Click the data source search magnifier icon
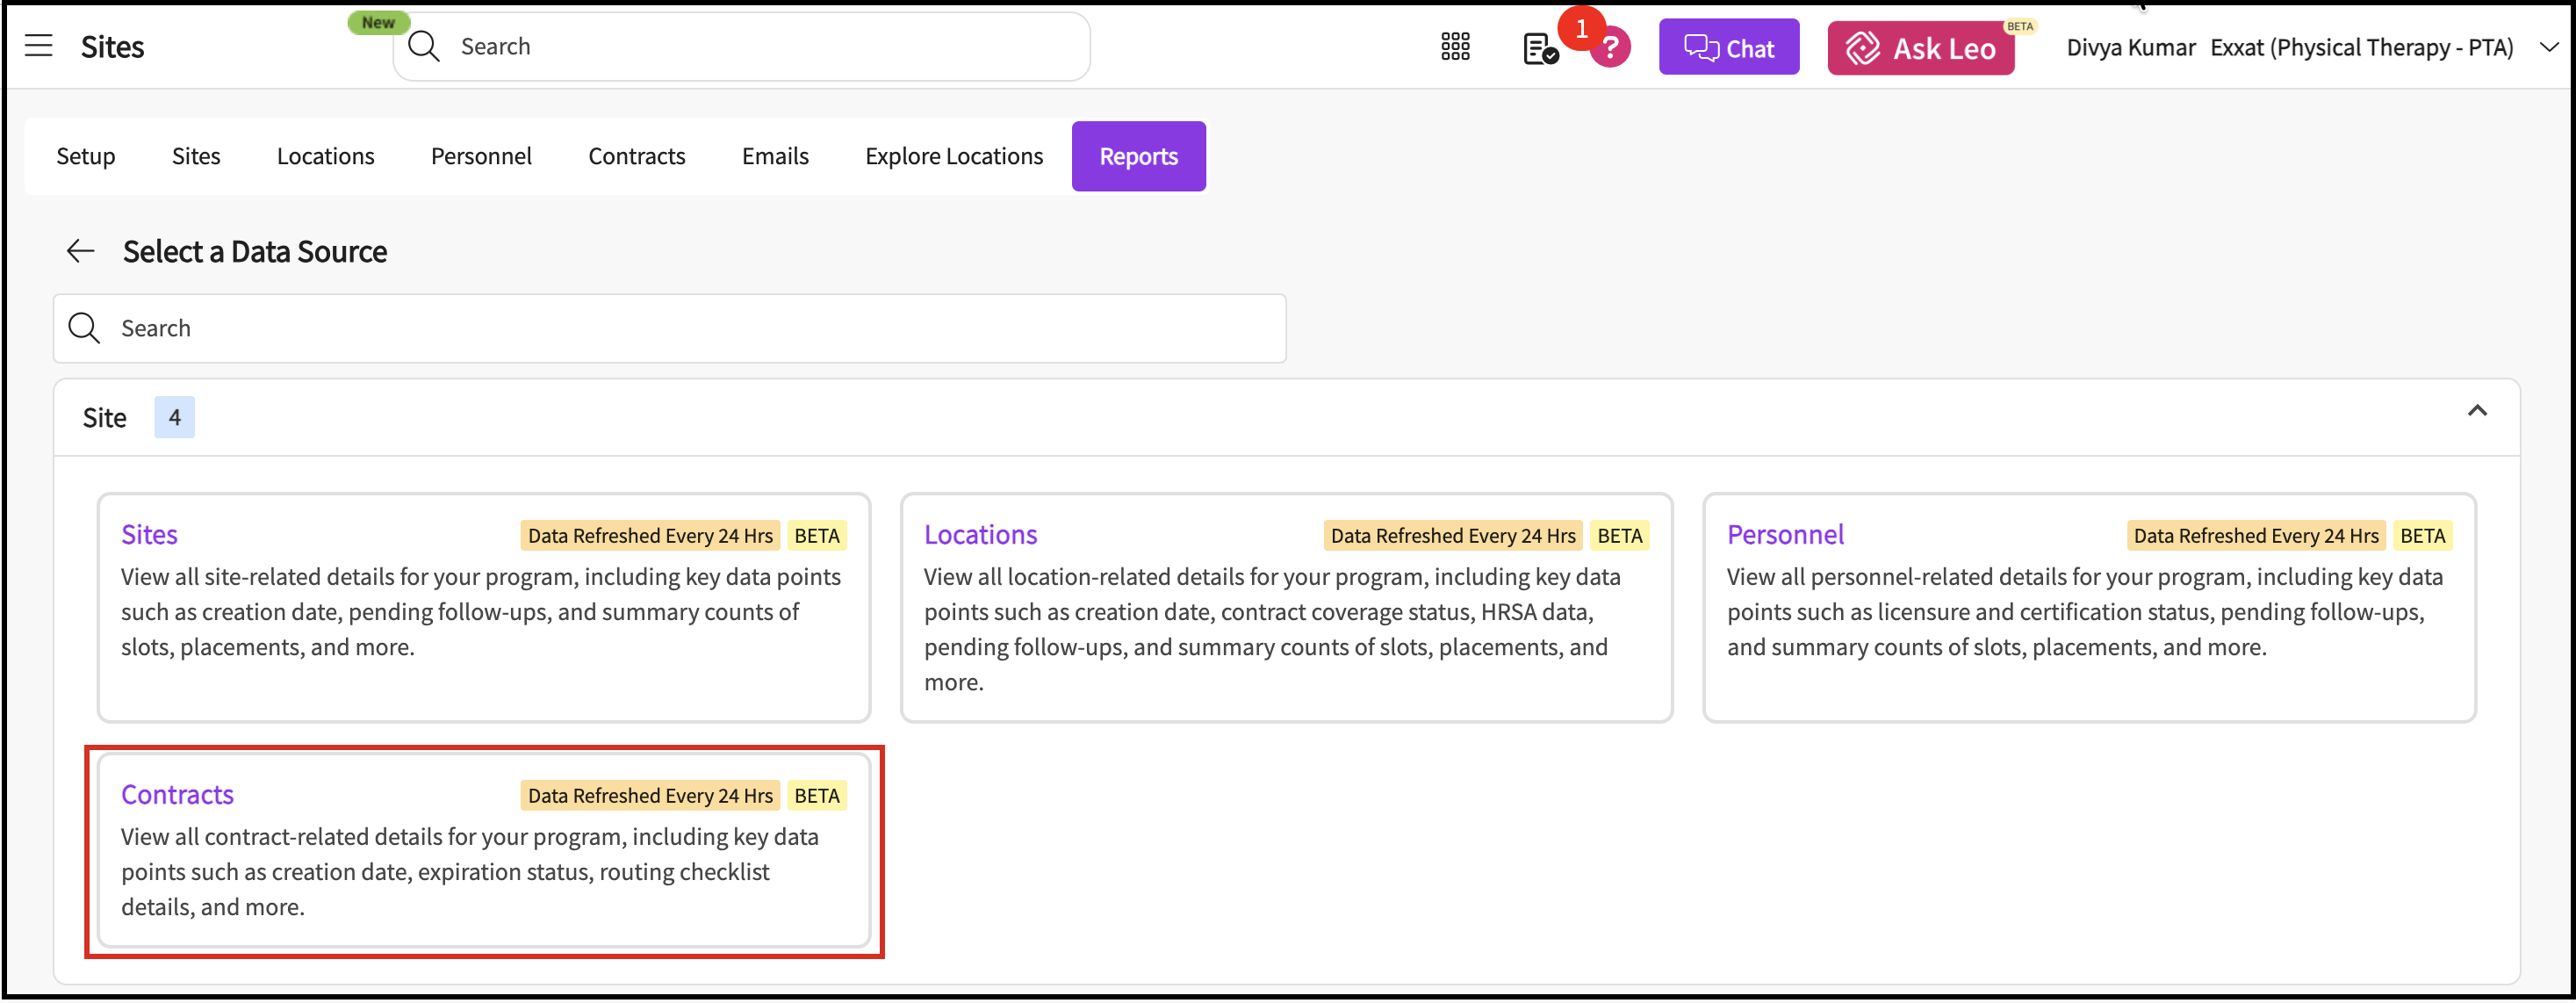The height and width of the screenshot is (1003, 2576). tap(84, 328)
